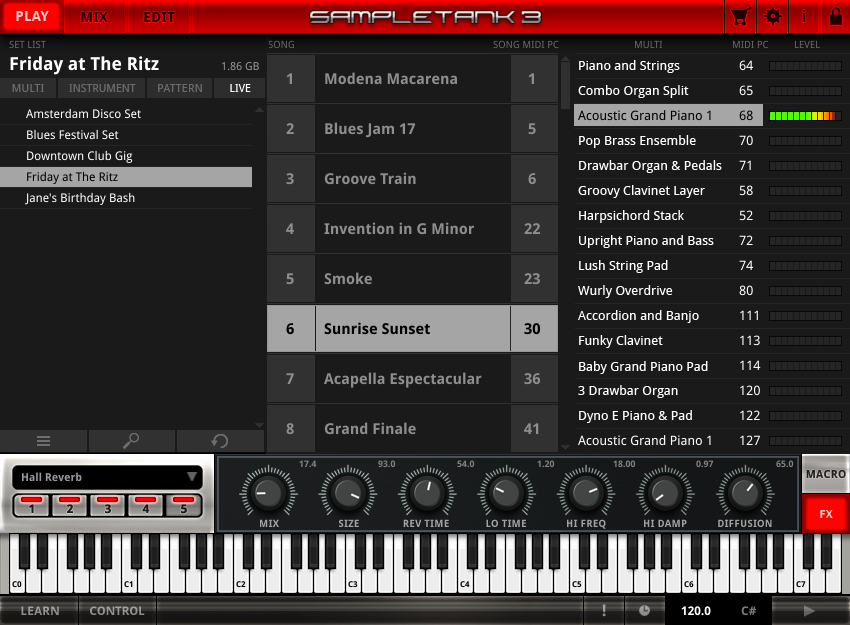
Task: Select Jane's Birthday Bash set
Action: [126, 198]
